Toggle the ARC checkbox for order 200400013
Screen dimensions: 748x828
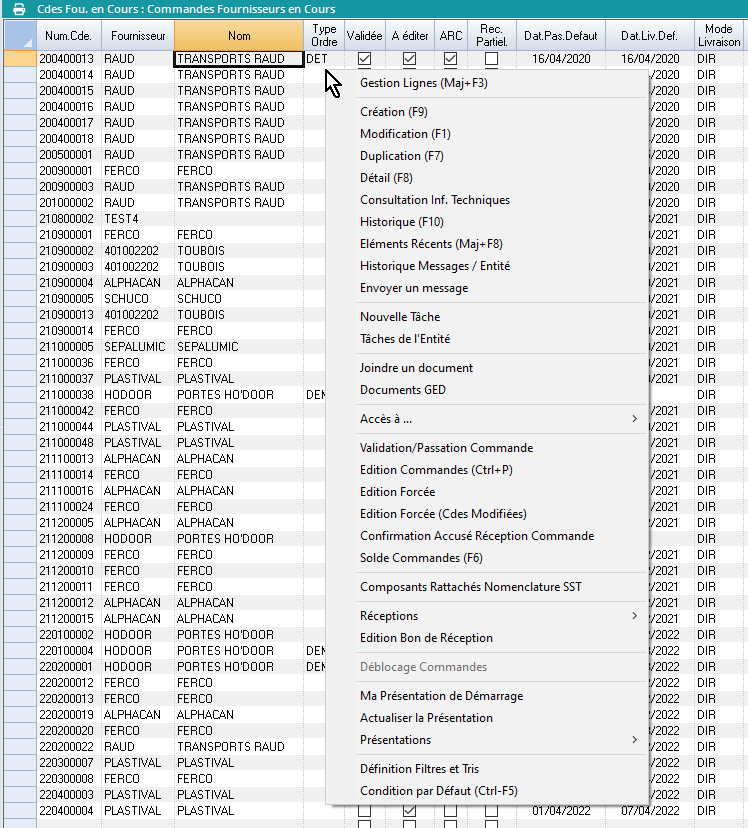pos(451,59)
